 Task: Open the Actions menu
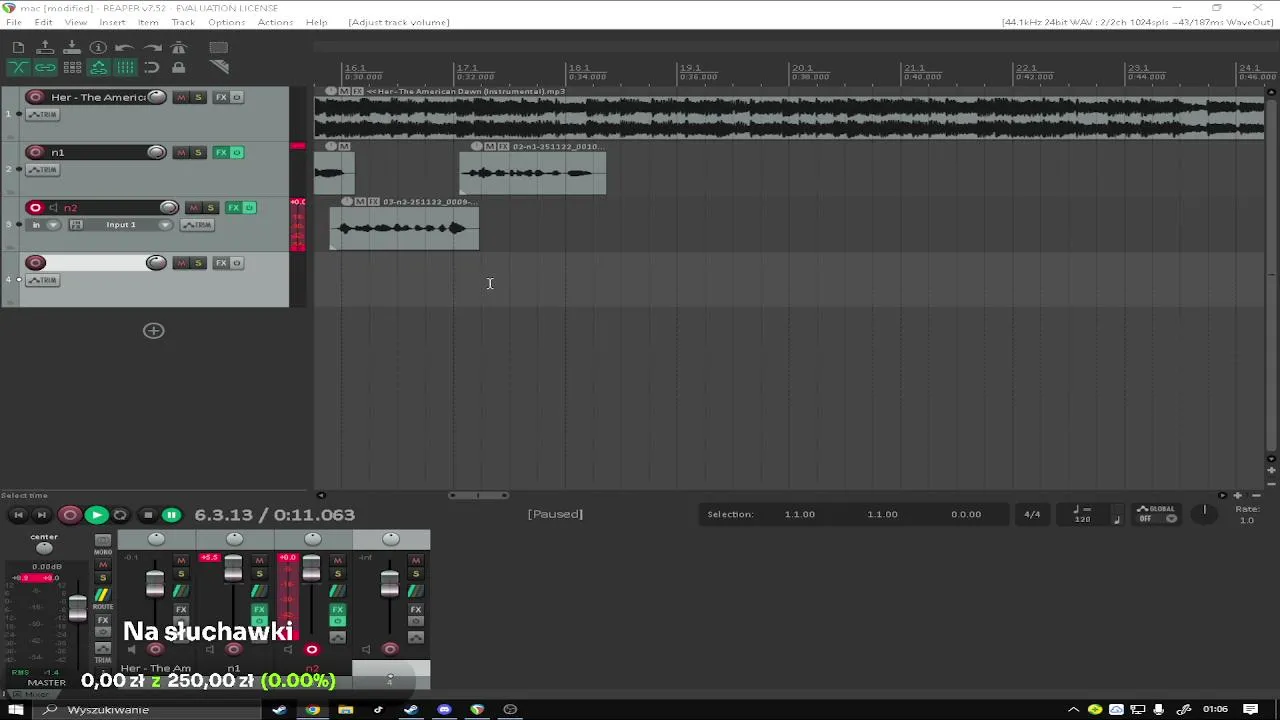(x=275, y=22)
